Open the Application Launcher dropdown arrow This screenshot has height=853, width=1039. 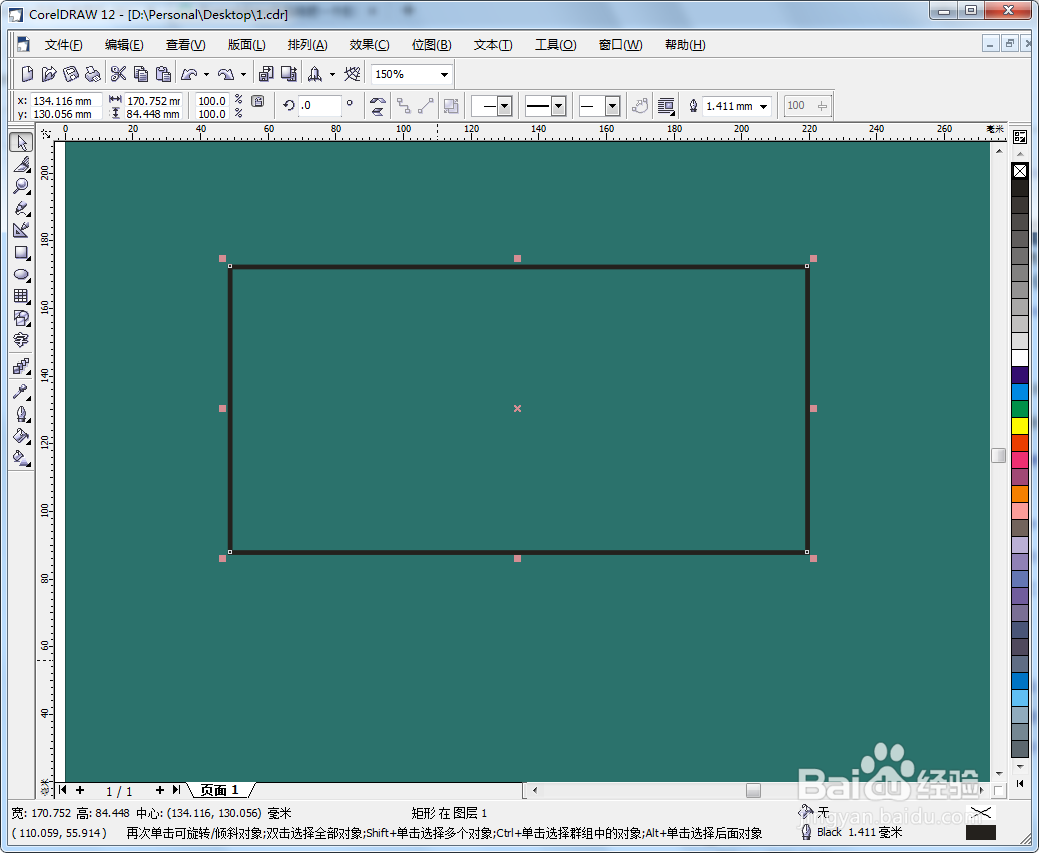coord(332,74)
